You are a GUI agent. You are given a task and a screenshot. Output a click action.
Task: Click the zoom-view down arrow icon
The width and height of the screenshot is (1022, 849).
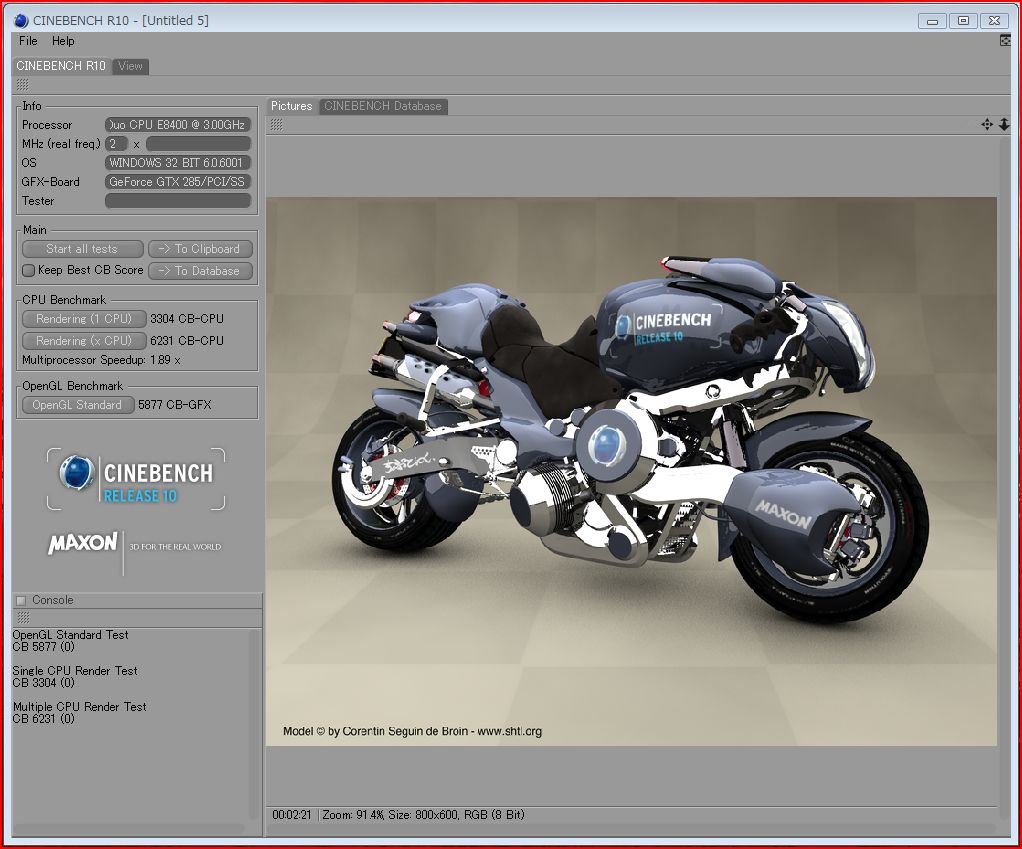click(1004, 124)
